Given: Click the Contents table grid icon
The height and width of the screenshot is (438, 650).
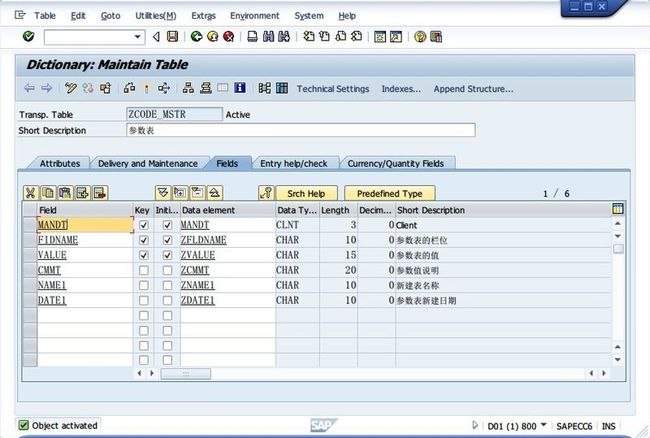Looking at the screenshot, I should point(282,88).
